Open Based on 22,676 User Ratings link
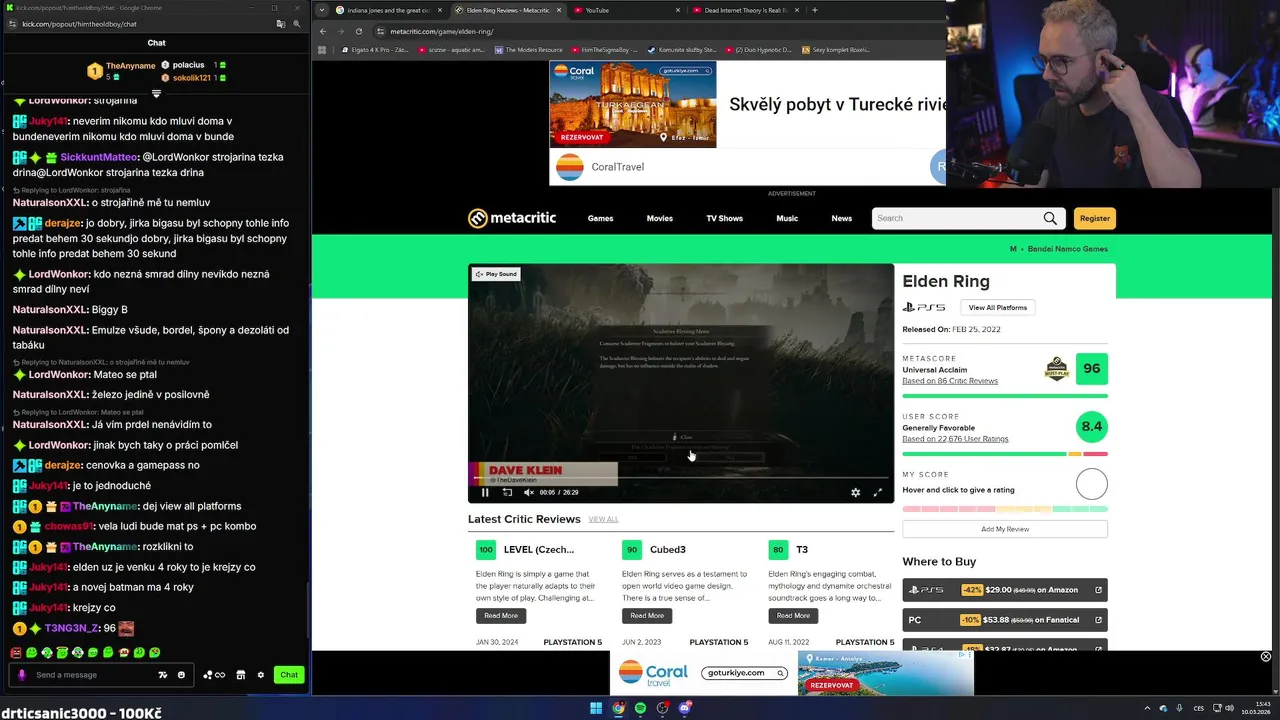This screenshot has height=720, width=1280. coord(955,439)
